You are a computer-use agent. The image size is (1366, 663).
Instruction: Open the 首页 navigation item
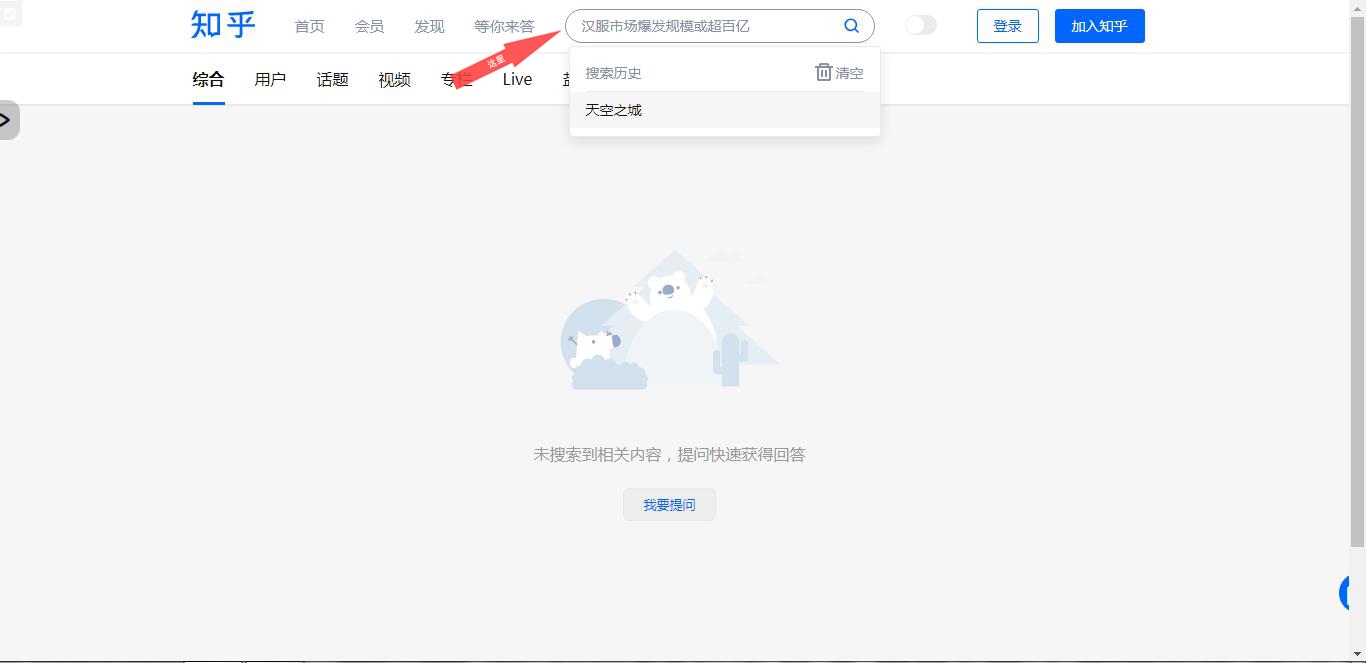(x=309, y=26)
